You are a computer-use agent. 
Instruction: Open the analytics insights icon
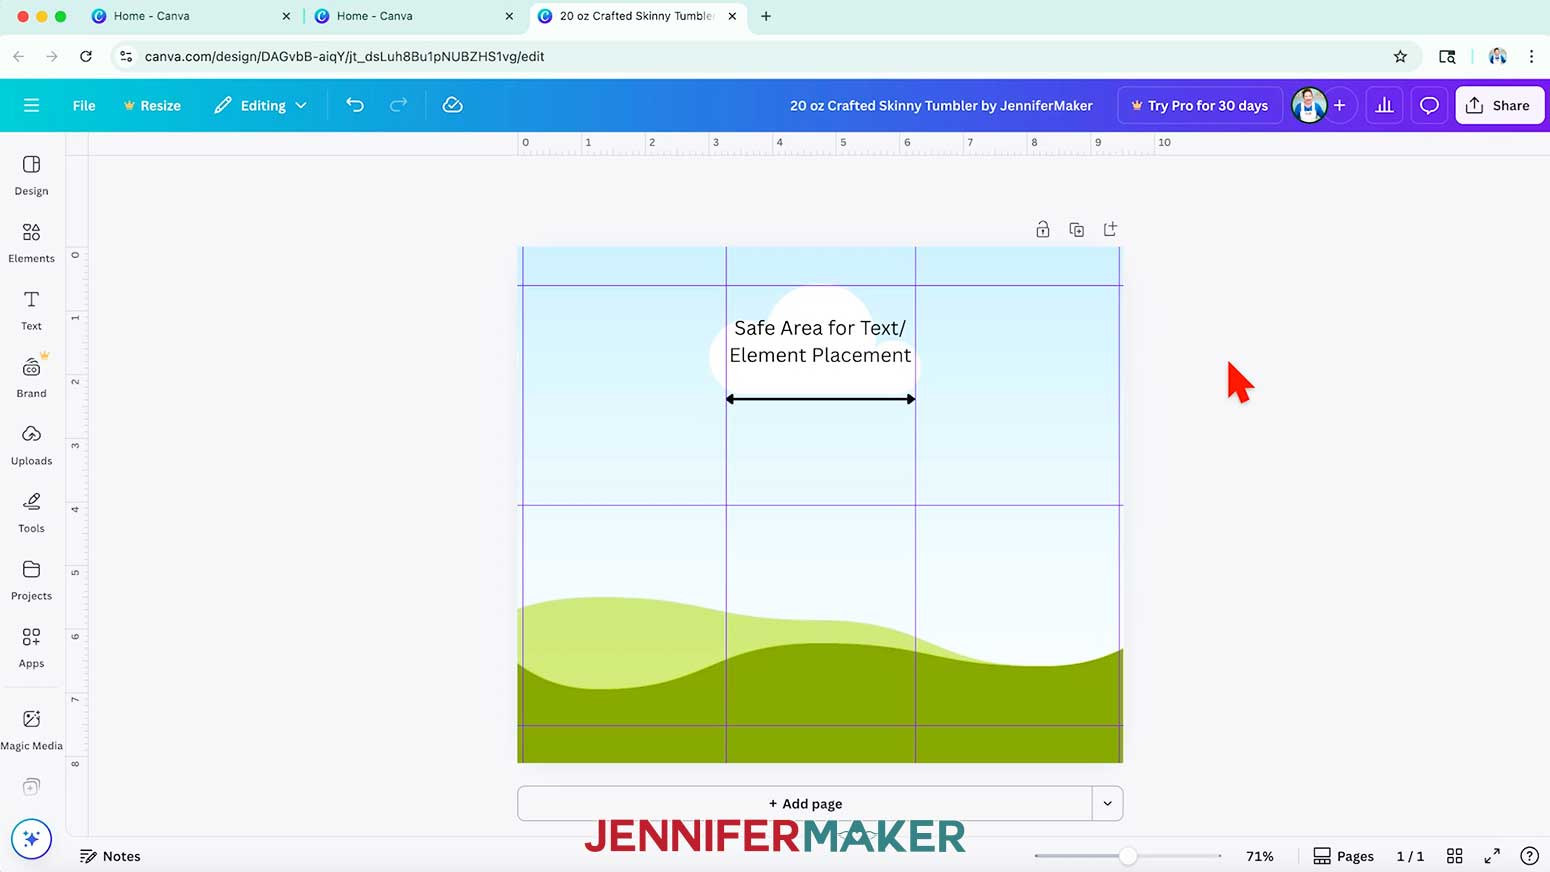1384,105
